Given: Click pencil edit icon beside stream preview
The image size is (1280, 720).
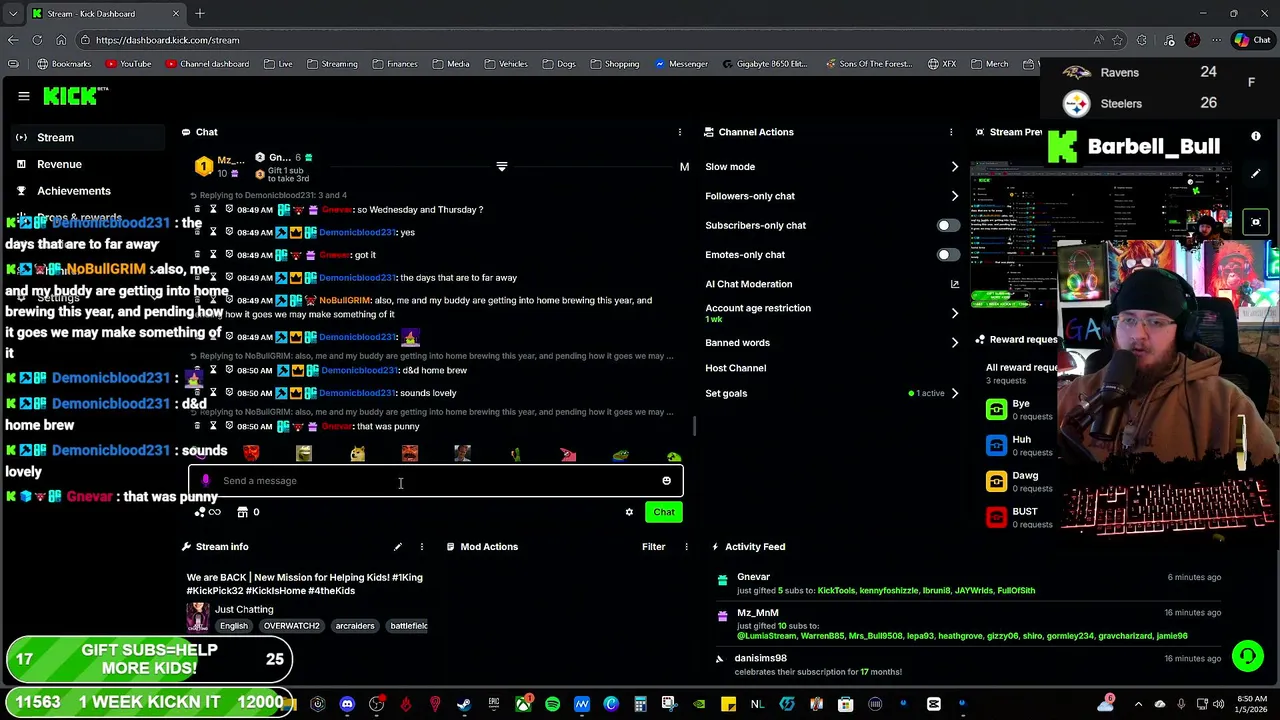Looking at the screenshot, I should coord(1256,174).
